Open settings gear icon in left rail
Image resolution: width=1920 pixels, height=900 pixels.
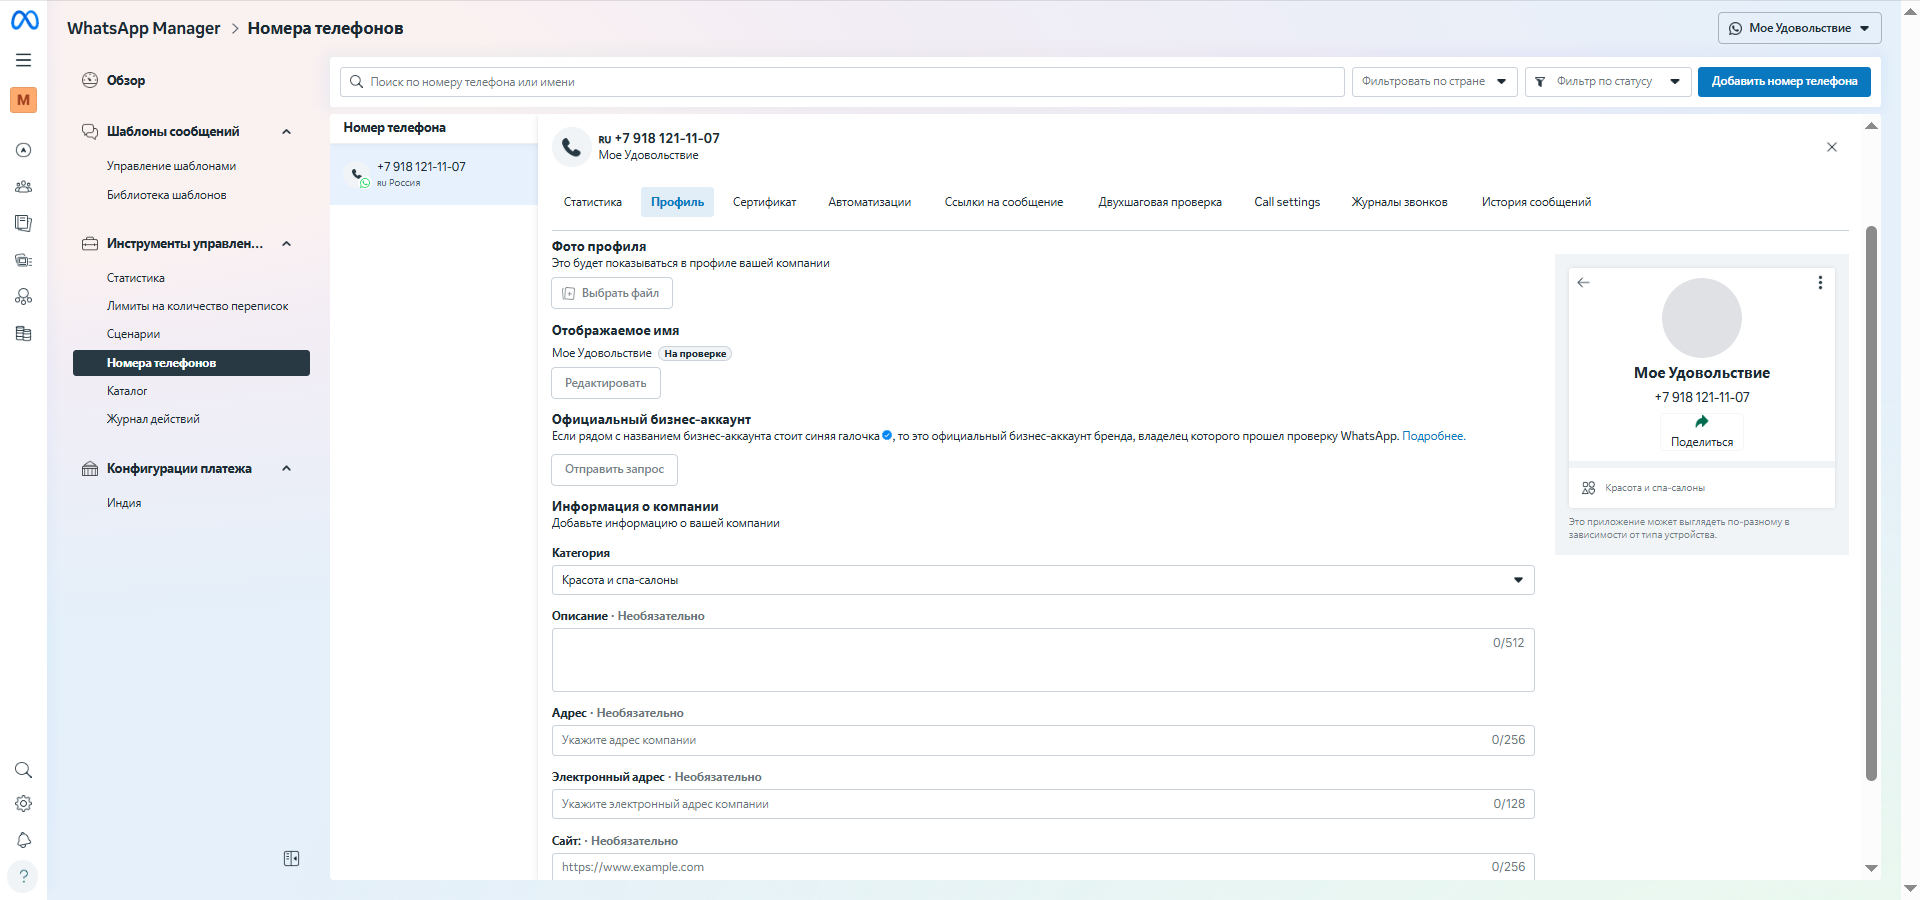[24, 804]
